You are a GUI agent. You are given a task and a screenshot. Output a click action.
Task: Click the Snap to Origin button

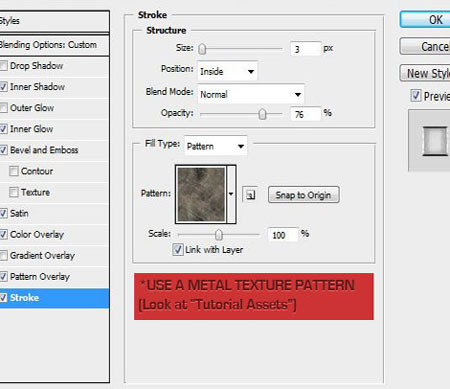[303, 195]
